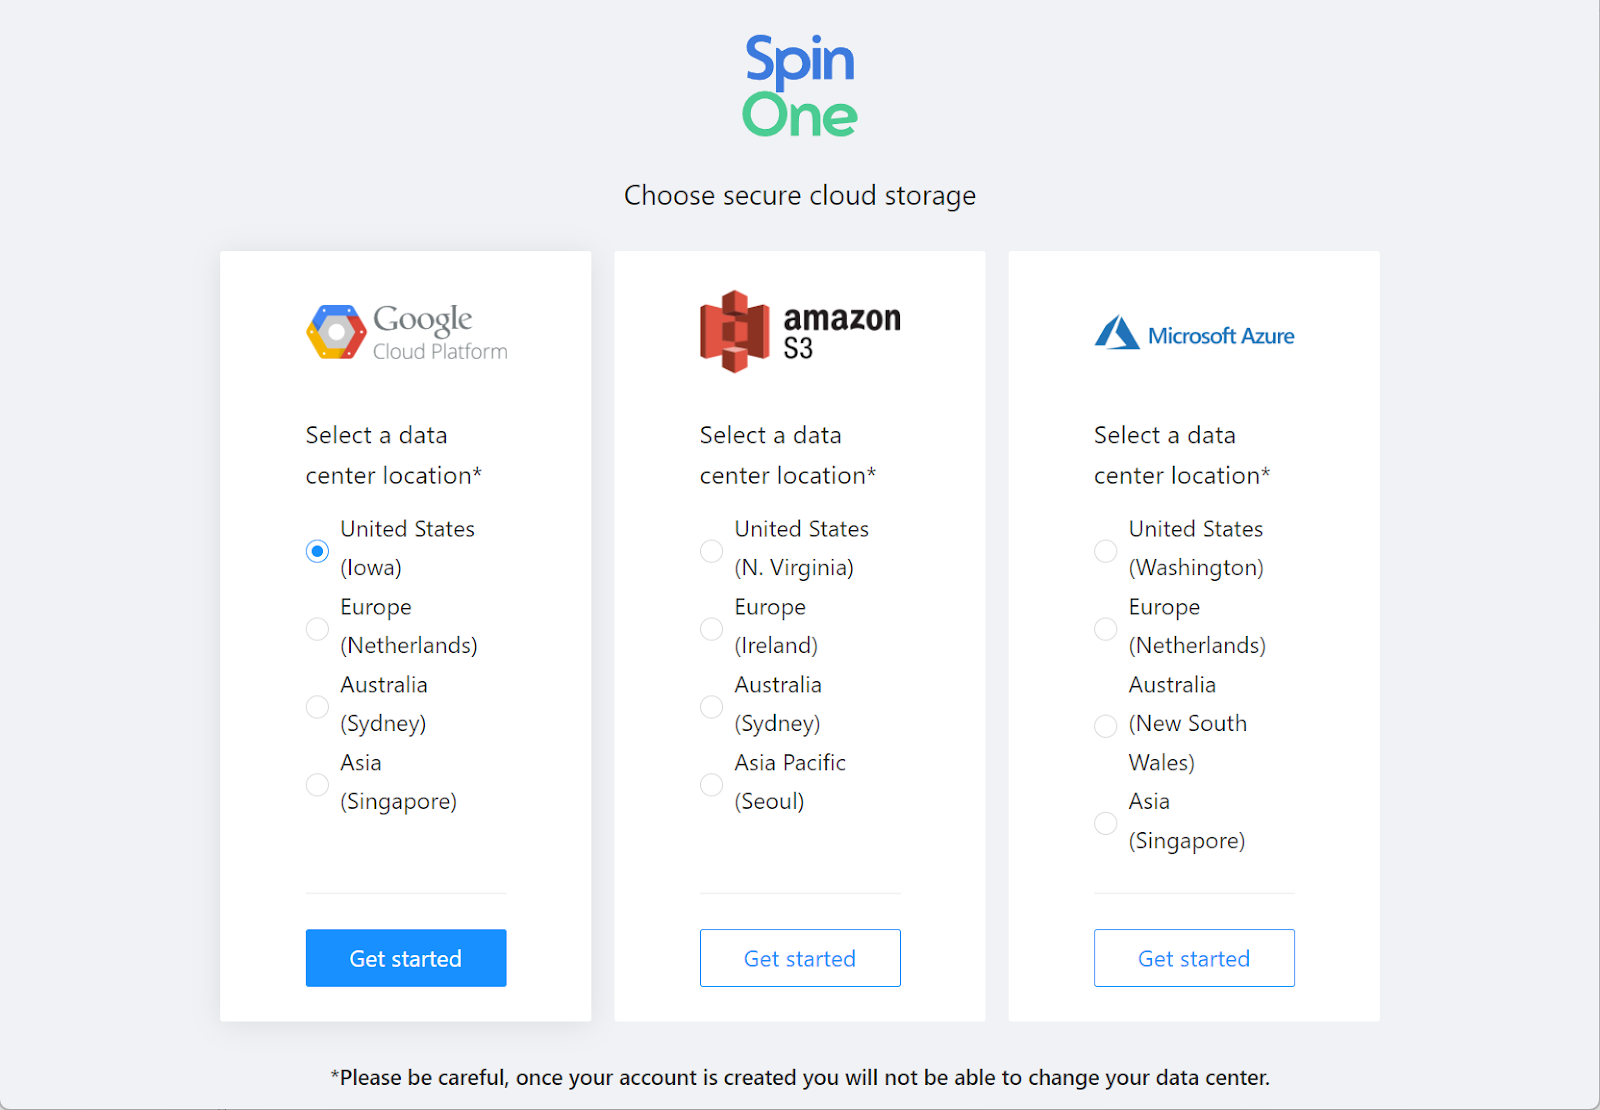Choose Europe (Ireland) under Amazon S3

[x=711, y=628]
